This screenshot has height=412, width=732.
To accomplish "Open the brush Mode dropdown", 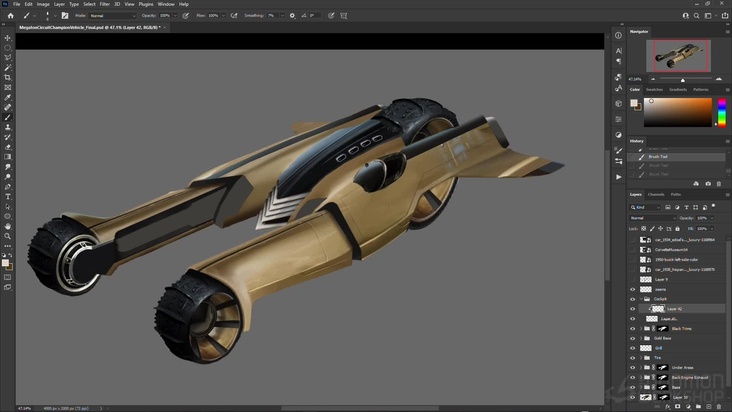I will pos(113,15).
